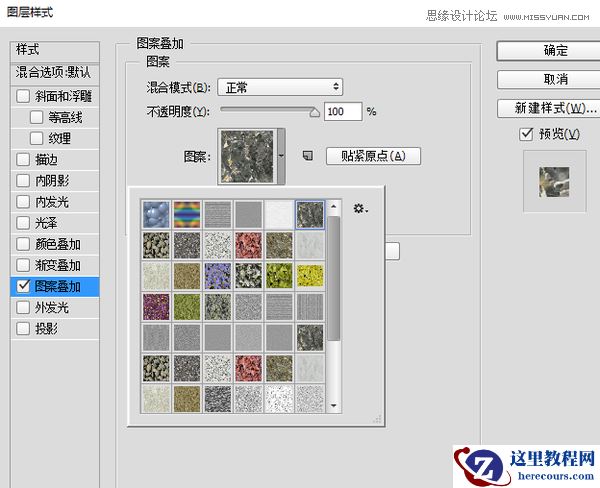
Task: Choose the purple flowers pattern swatch
Action: [x=218, y=276]
